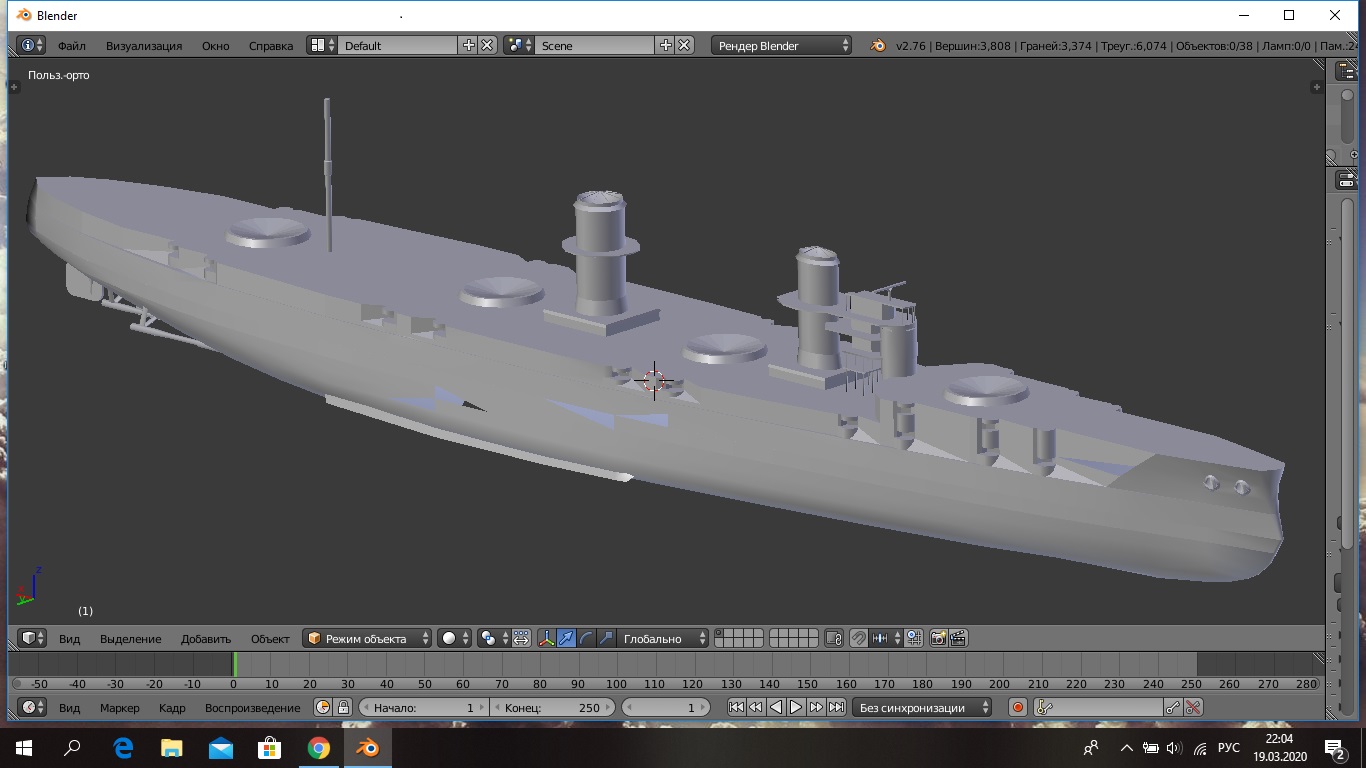Click the OpenGL render animation clapperboard icon
Viewport: 1366px width, 768px height.
click(958, 638)
